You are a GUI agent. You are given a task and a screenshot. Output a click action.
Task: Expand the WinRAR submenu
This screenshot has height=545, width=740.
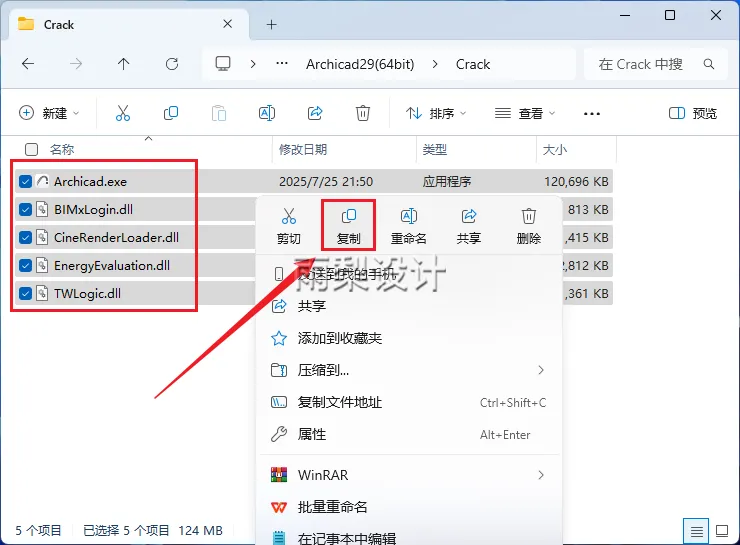[x=541, y=475]
